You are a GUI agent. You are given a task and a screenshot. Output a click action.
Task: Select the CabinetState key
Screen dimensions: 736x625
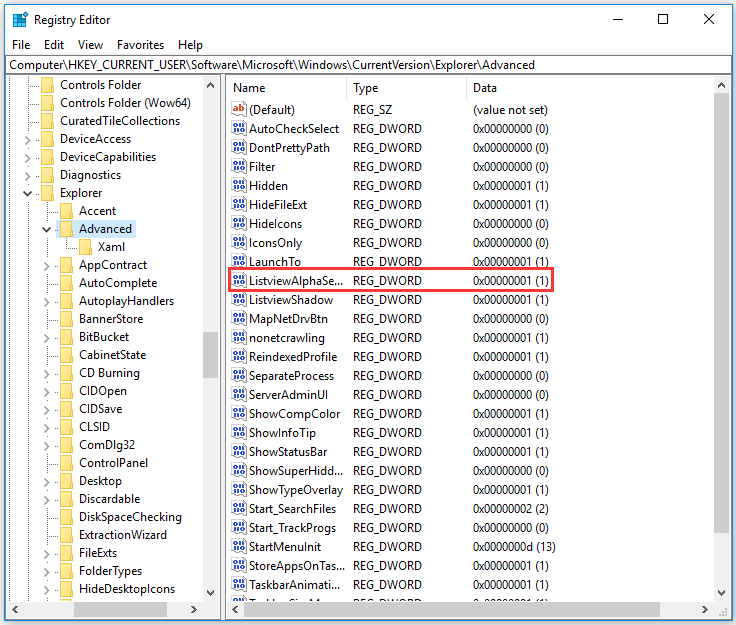point(113,355)
